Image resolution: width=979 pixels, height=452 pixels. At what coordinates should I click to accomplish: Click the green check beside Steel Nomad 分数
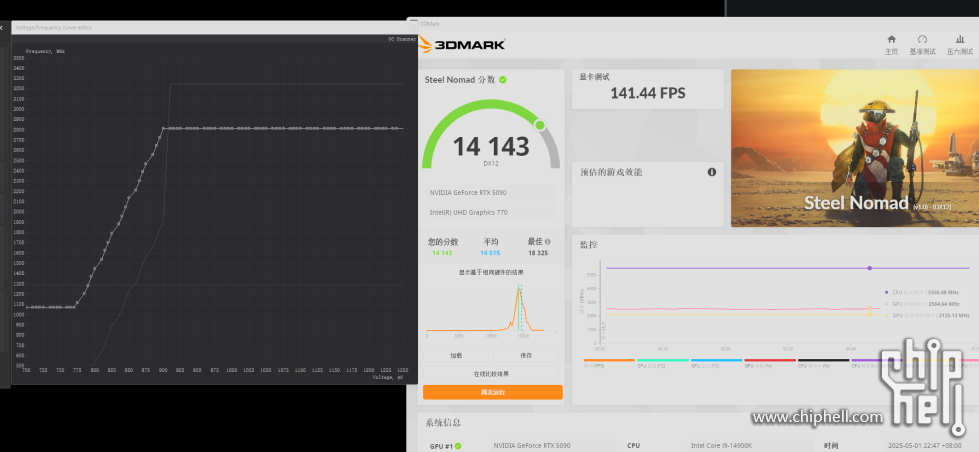pos(503,80)
